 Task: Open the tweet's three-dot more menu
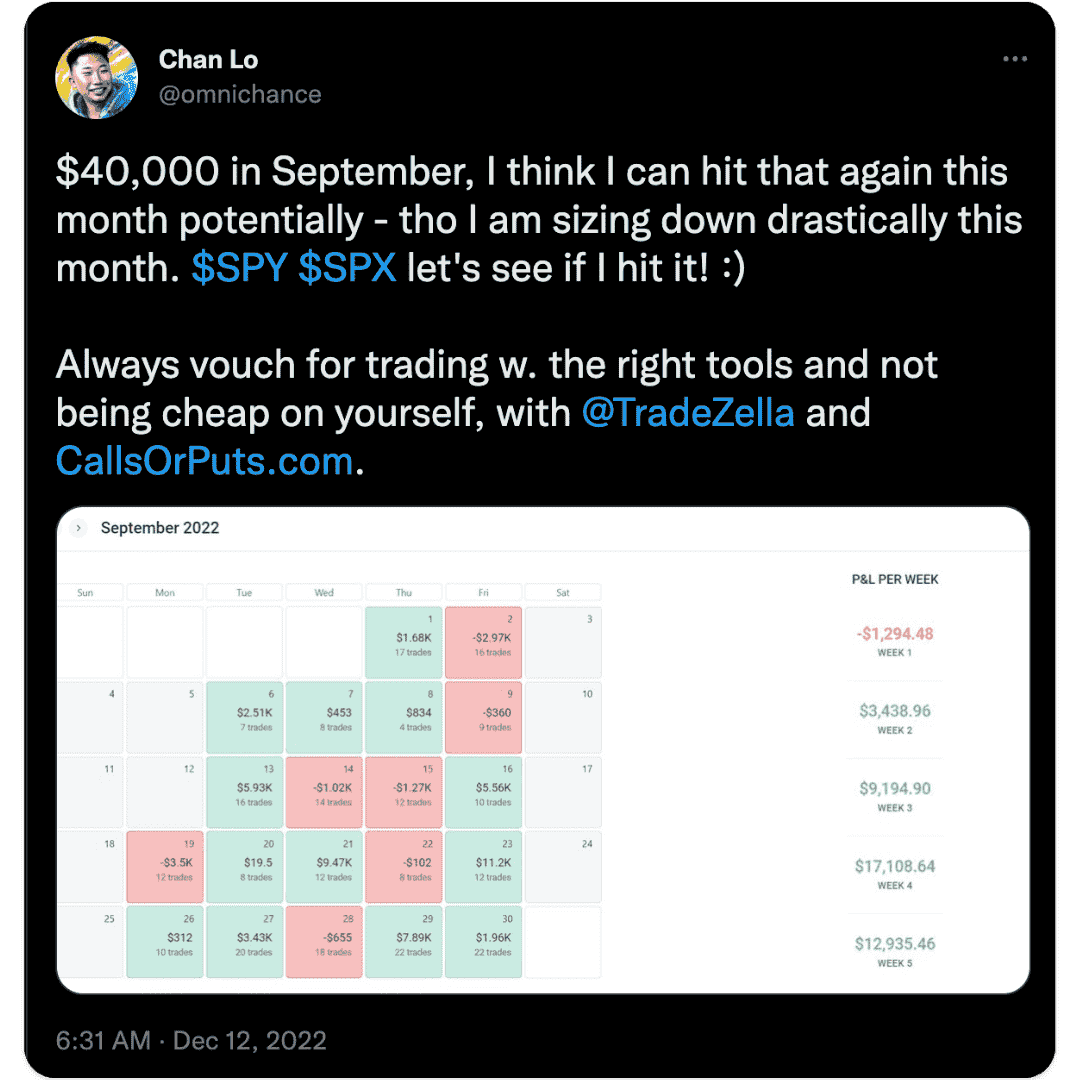click(1014, 60)
